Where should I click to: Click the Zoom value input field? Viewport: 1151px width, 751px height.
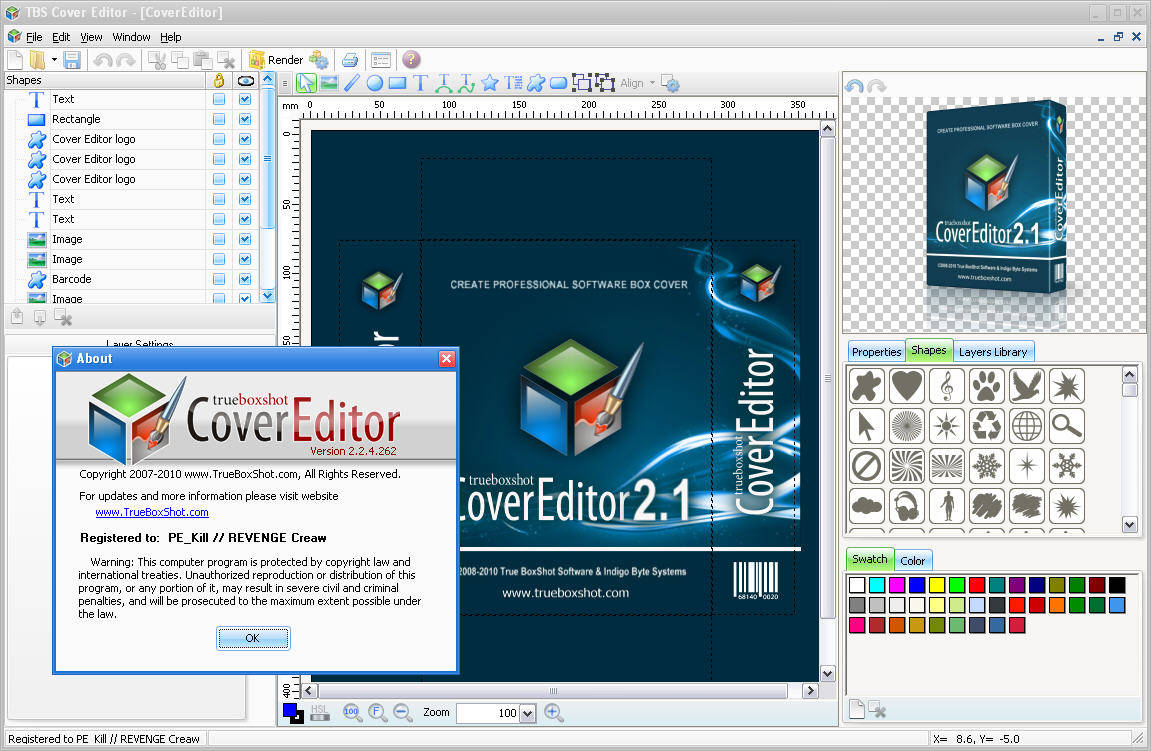pyautogui.click(x=487, y=713)
